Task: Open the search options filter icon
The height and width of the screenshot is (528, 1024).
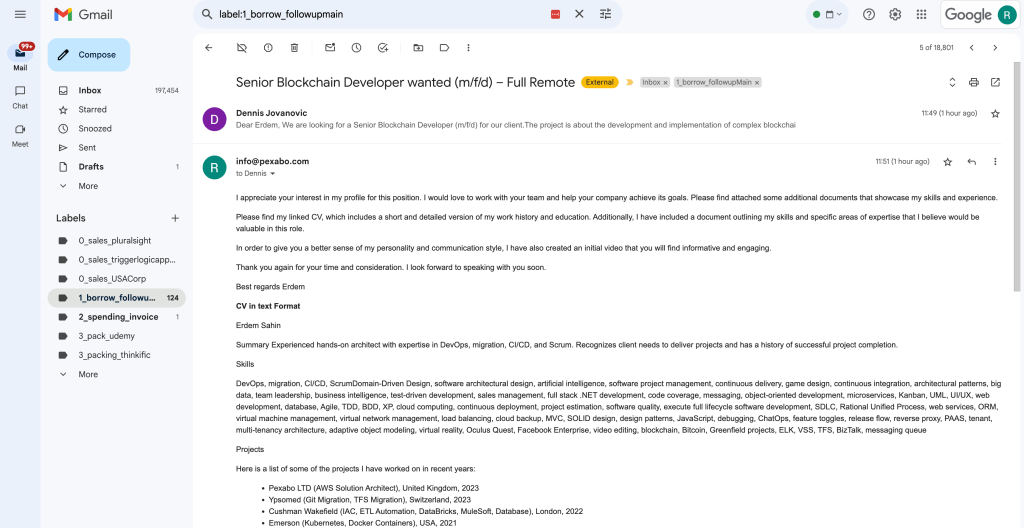Action: [605, 14]
